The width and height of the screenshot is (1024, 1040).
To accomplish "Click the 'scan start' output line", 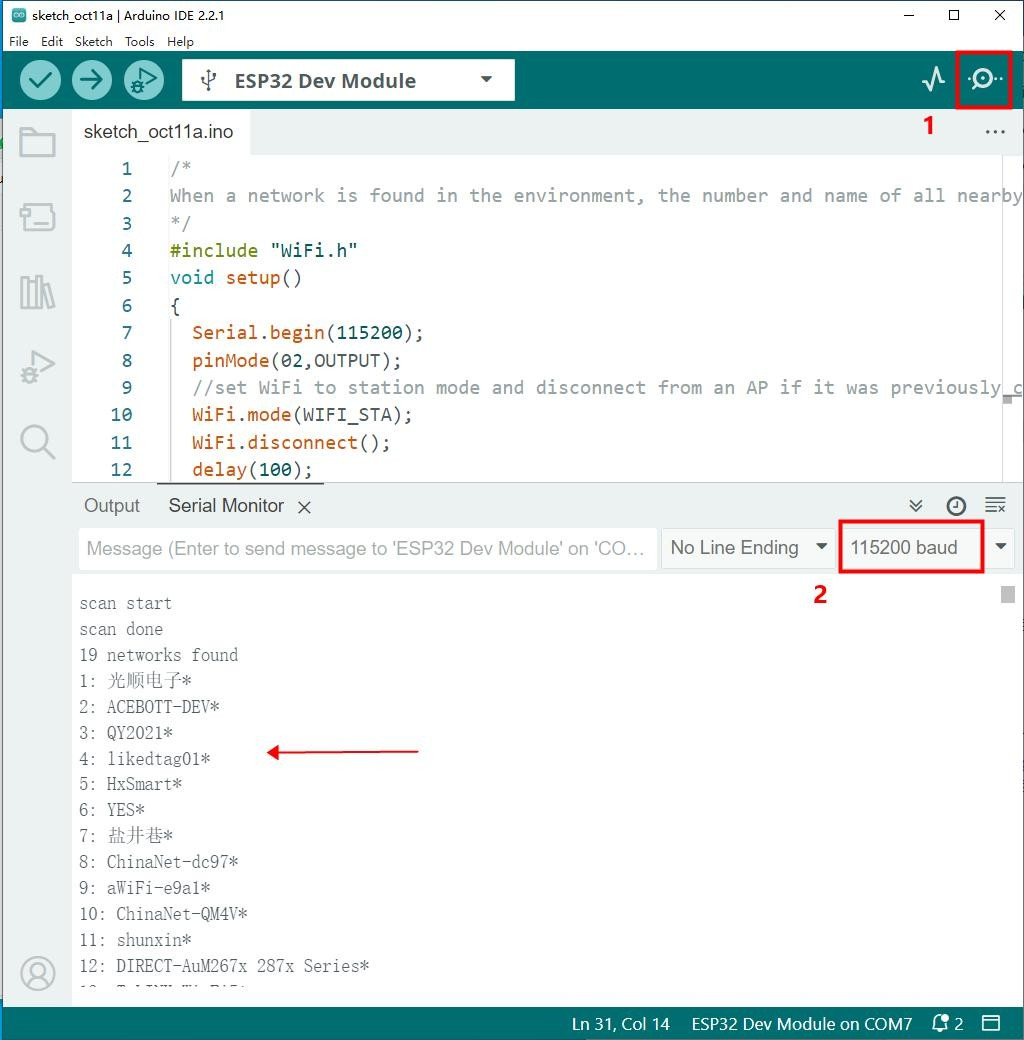I will point(125,604).
